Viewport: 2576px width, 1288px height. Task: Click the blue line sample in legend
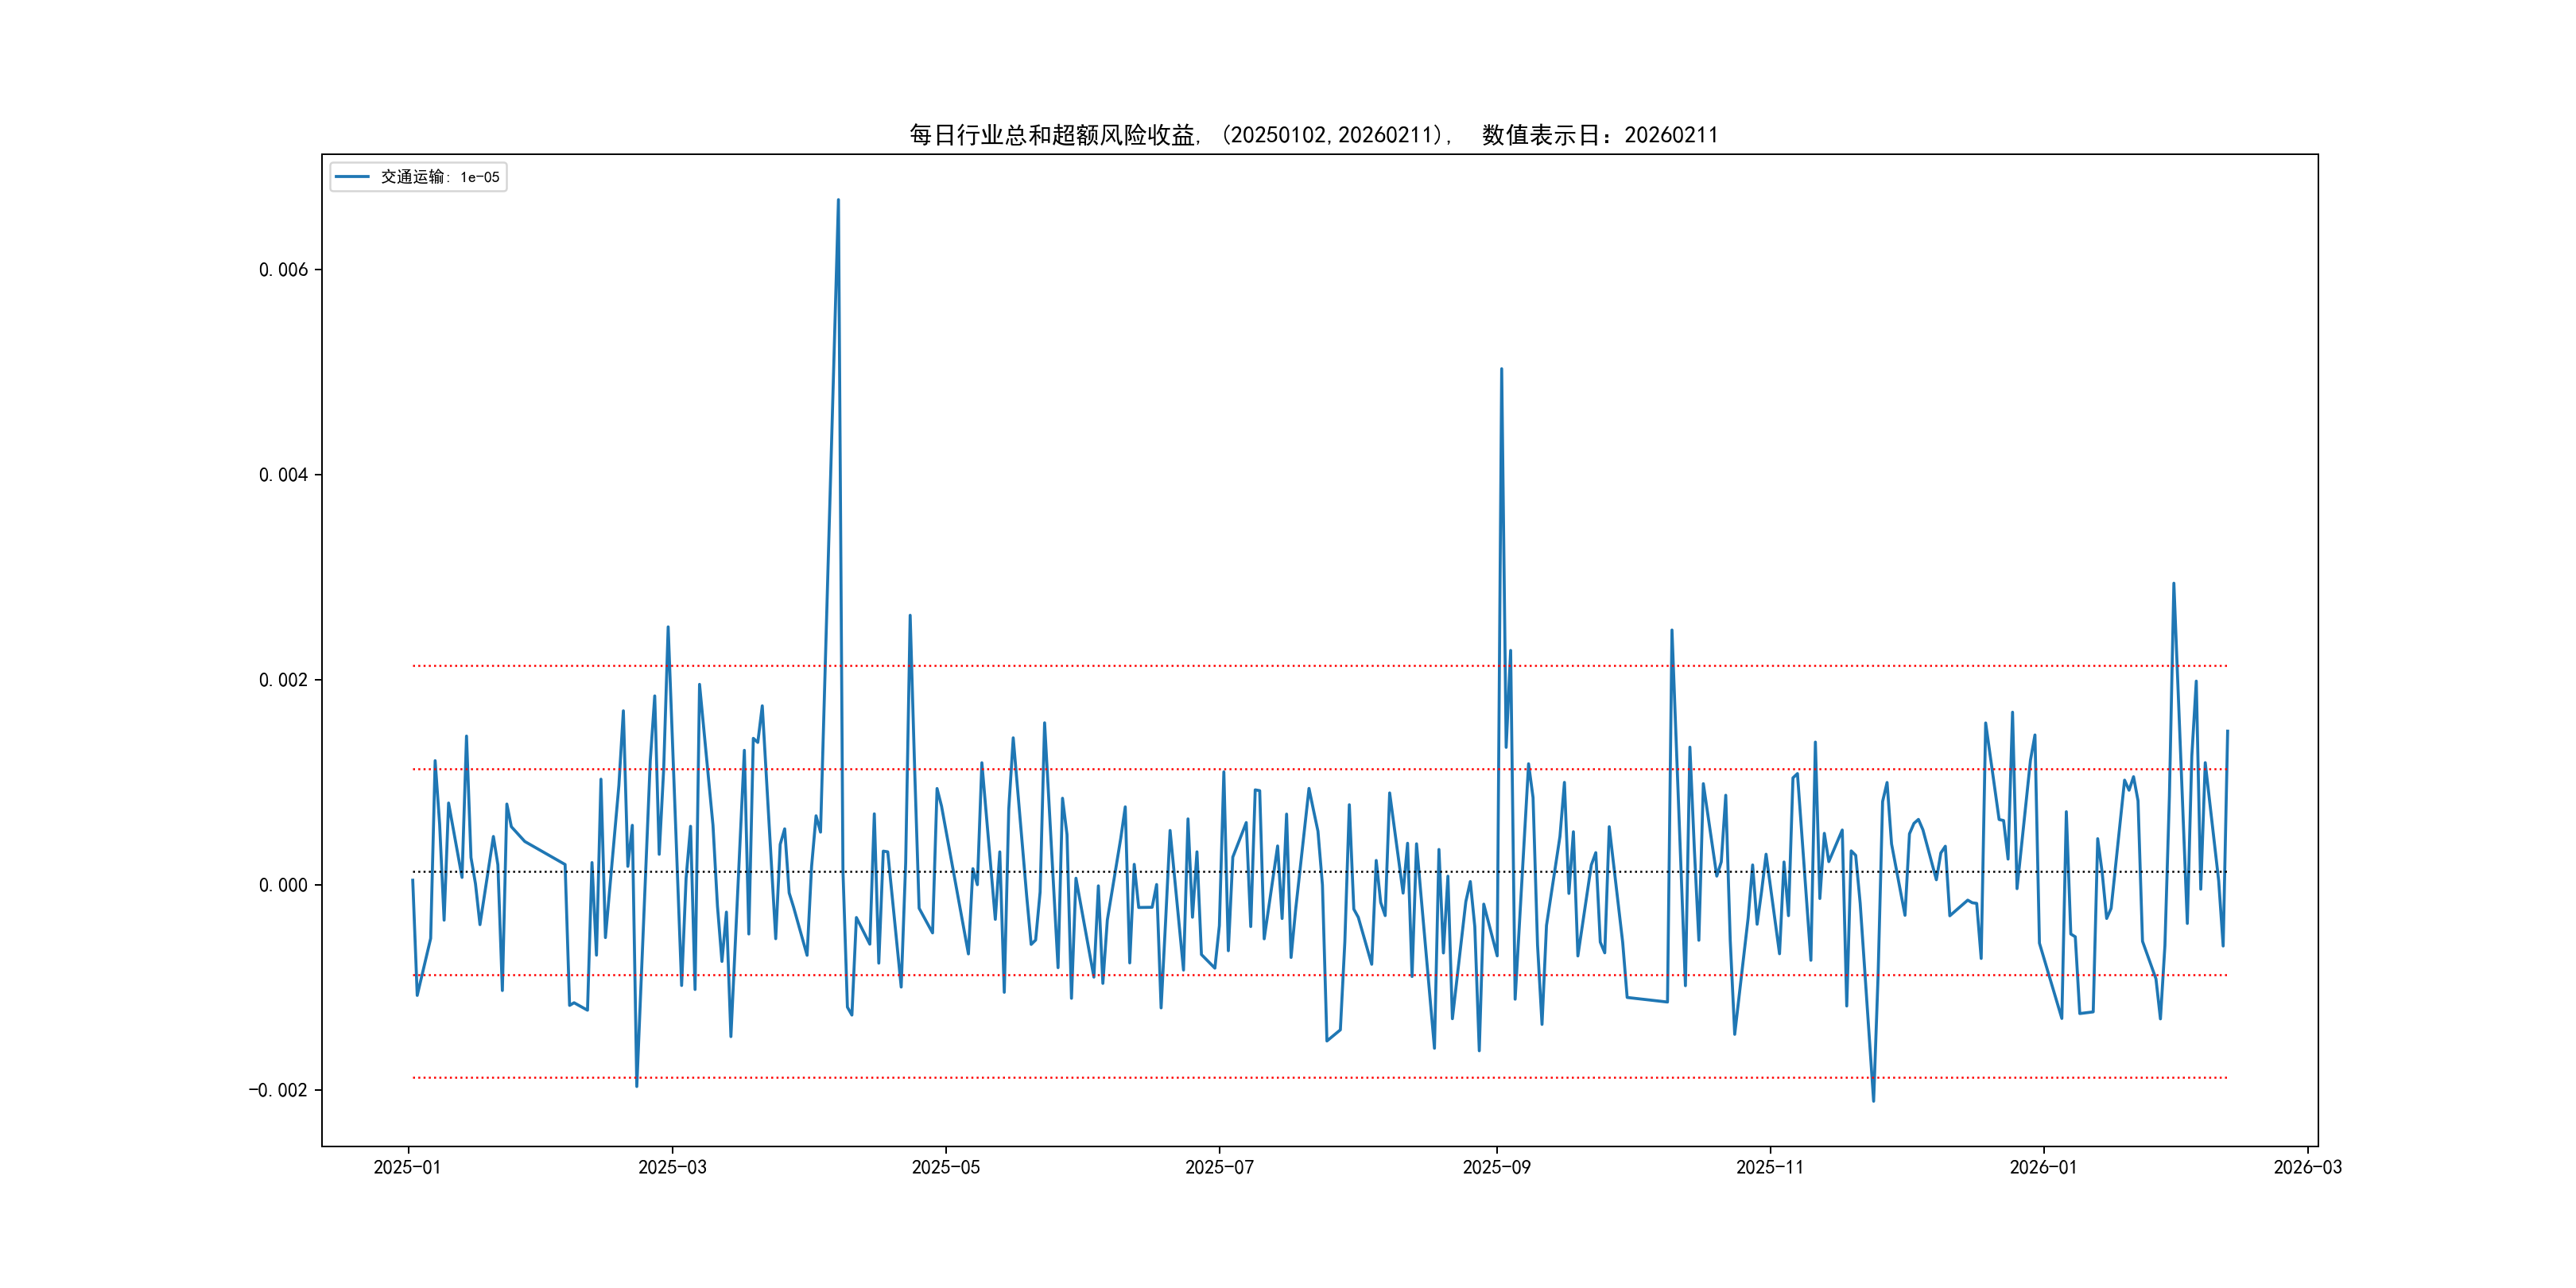(352, 177)
